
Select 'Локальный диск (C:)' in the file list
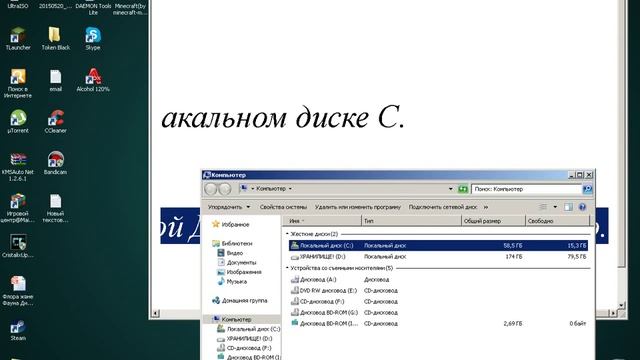tap(438, 245)
